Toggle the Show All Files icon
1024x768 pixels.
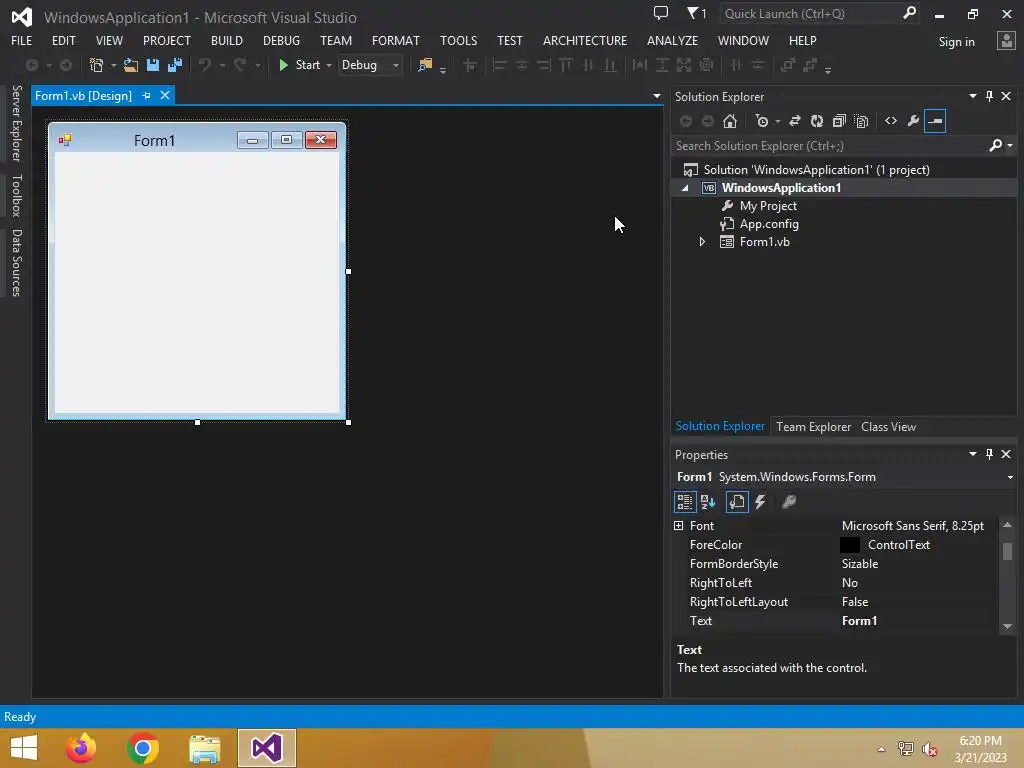pos(861,121)
